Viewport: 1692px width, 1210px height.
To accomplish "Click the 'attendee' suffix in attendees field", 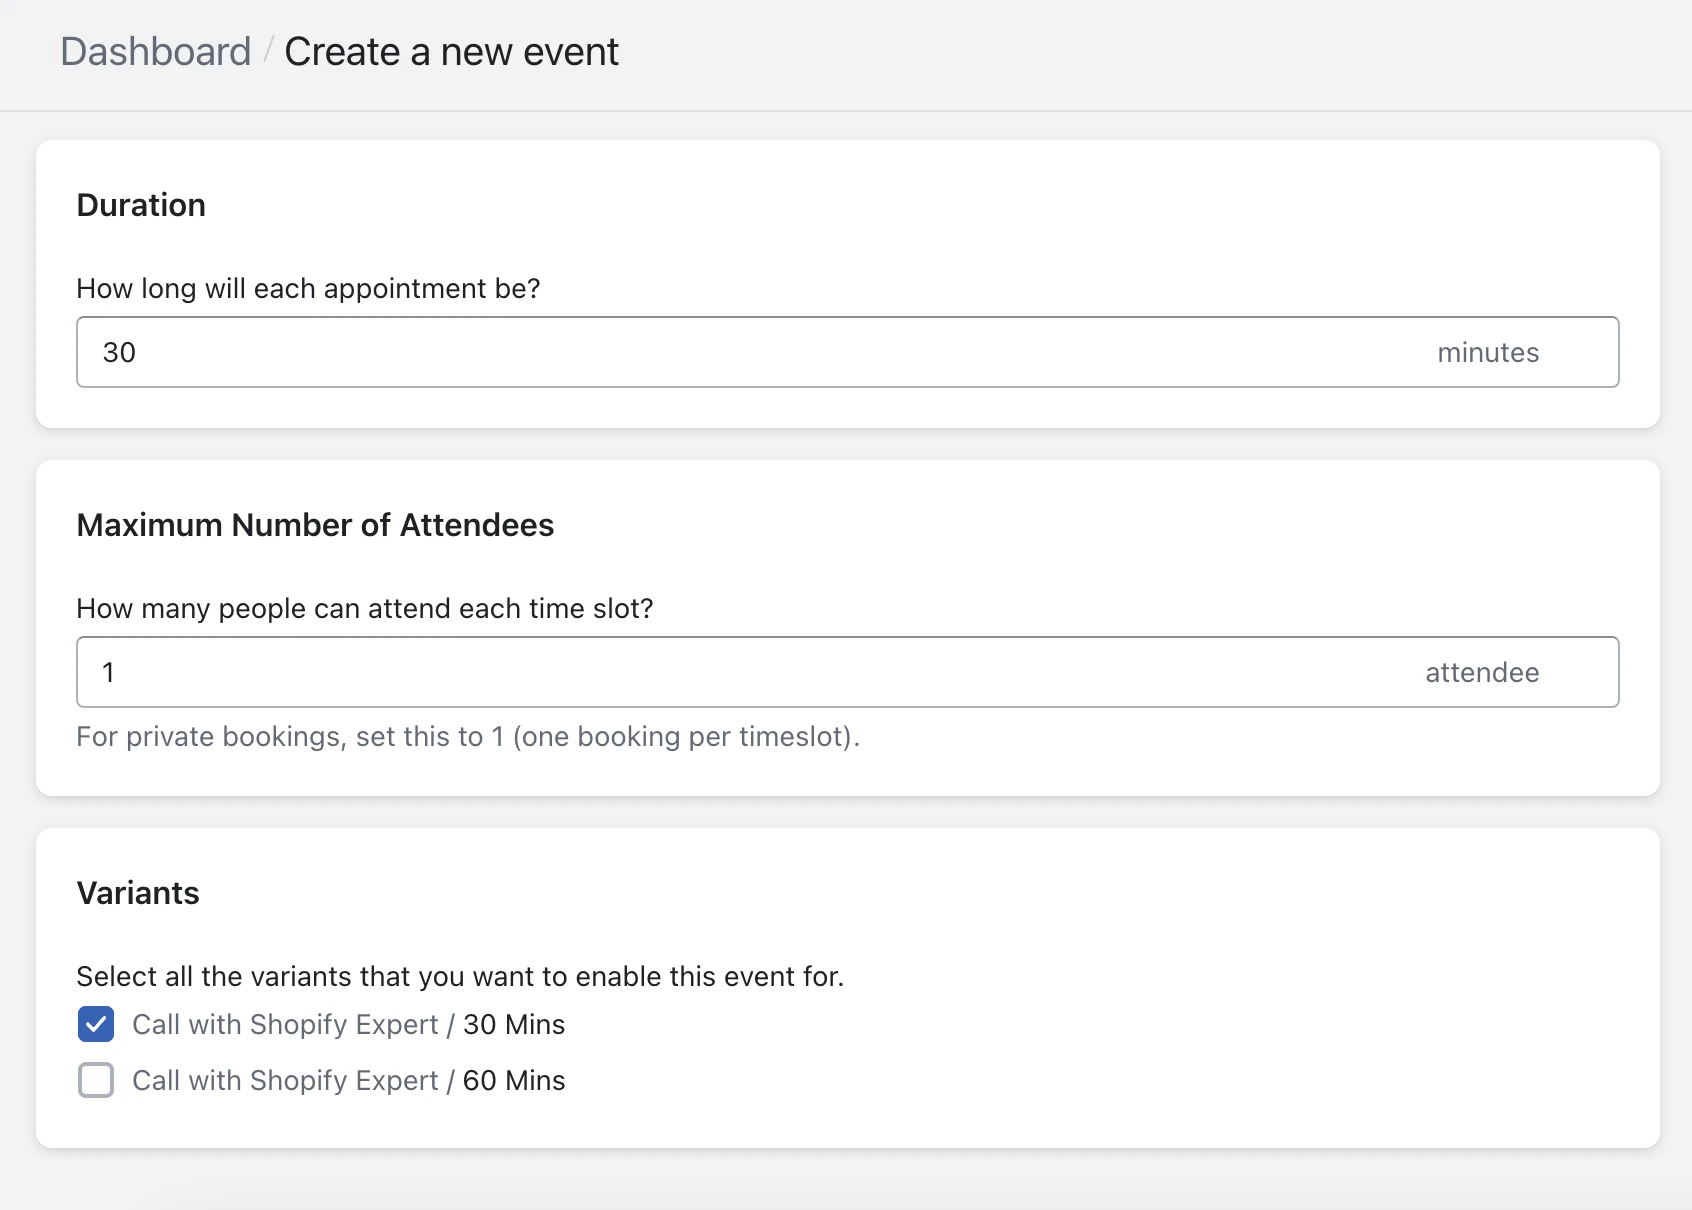I will tap(1482, 672).
